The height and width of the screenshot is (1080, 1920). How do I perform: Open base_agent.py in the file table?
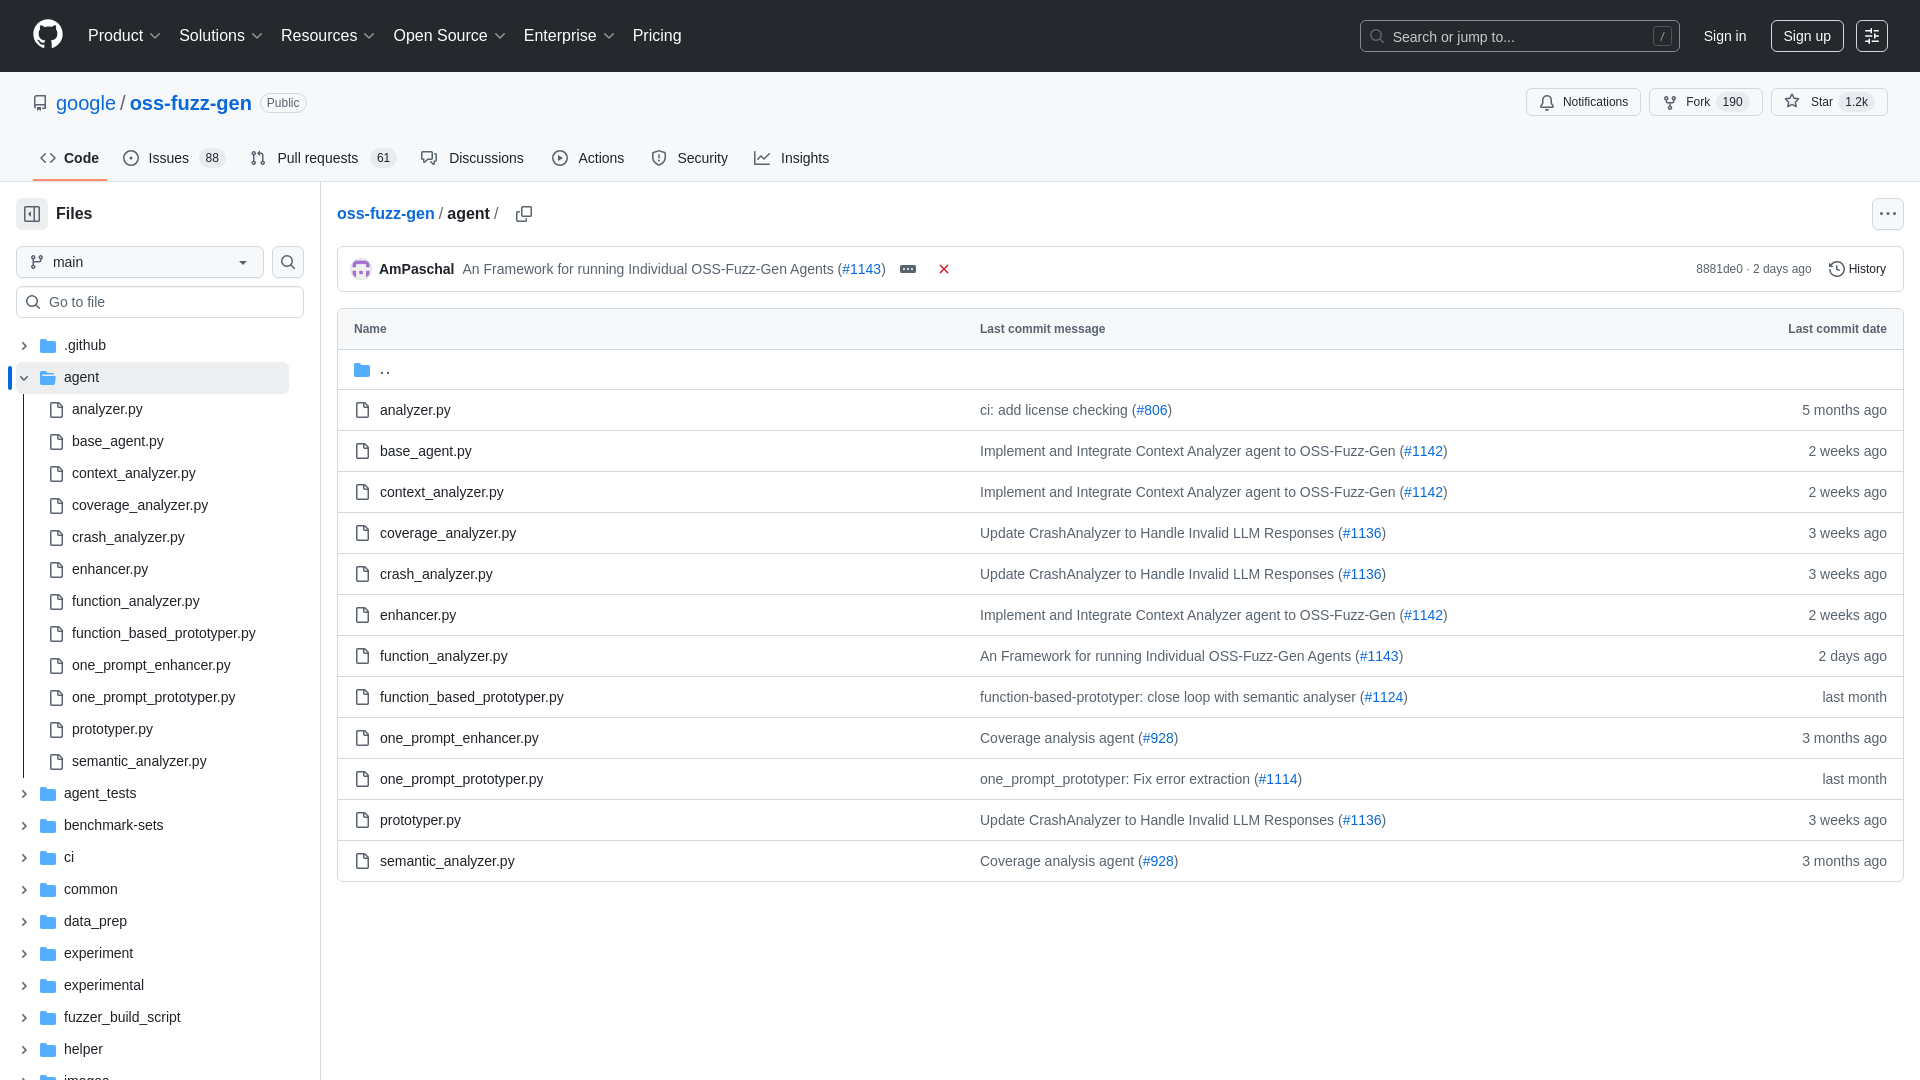pyautogui.click(x=426, y=451)
